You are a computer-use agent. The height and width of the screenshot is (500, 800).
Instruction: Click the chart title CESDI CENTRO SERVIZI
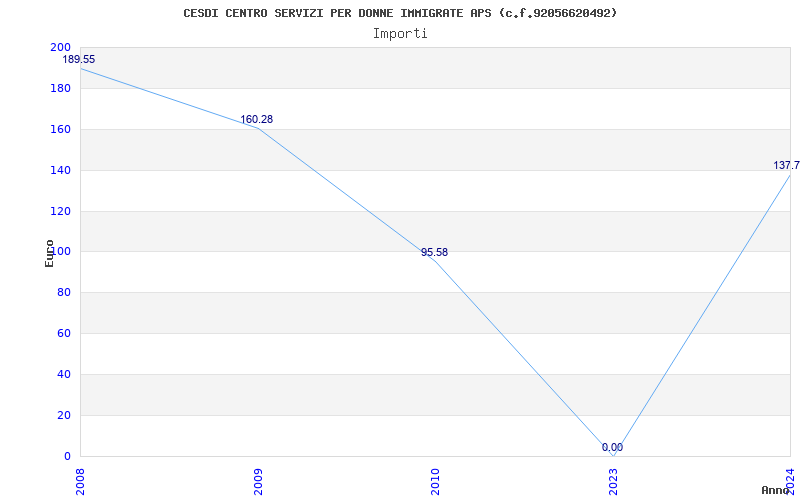tap(400, 13)
